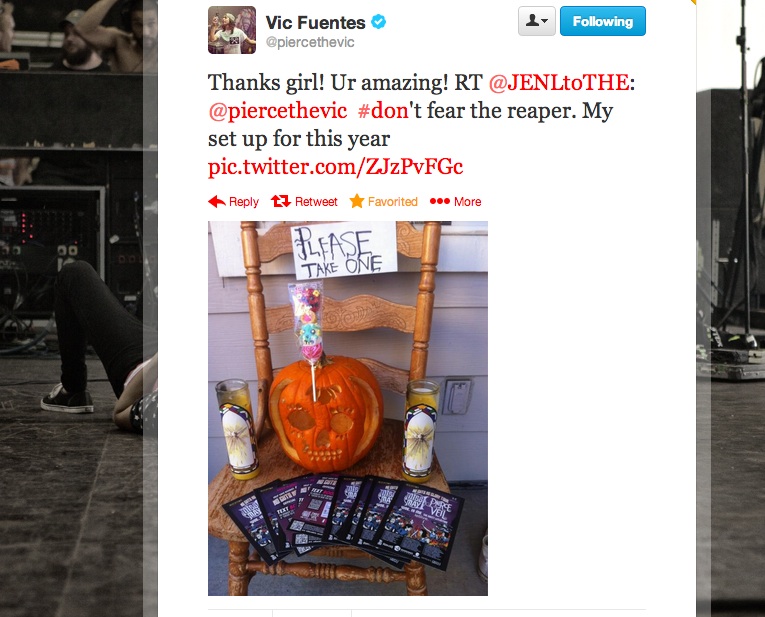Open the @piercethevic handle below the name
This screenshot has width=765, height=617.
(310, 42)
